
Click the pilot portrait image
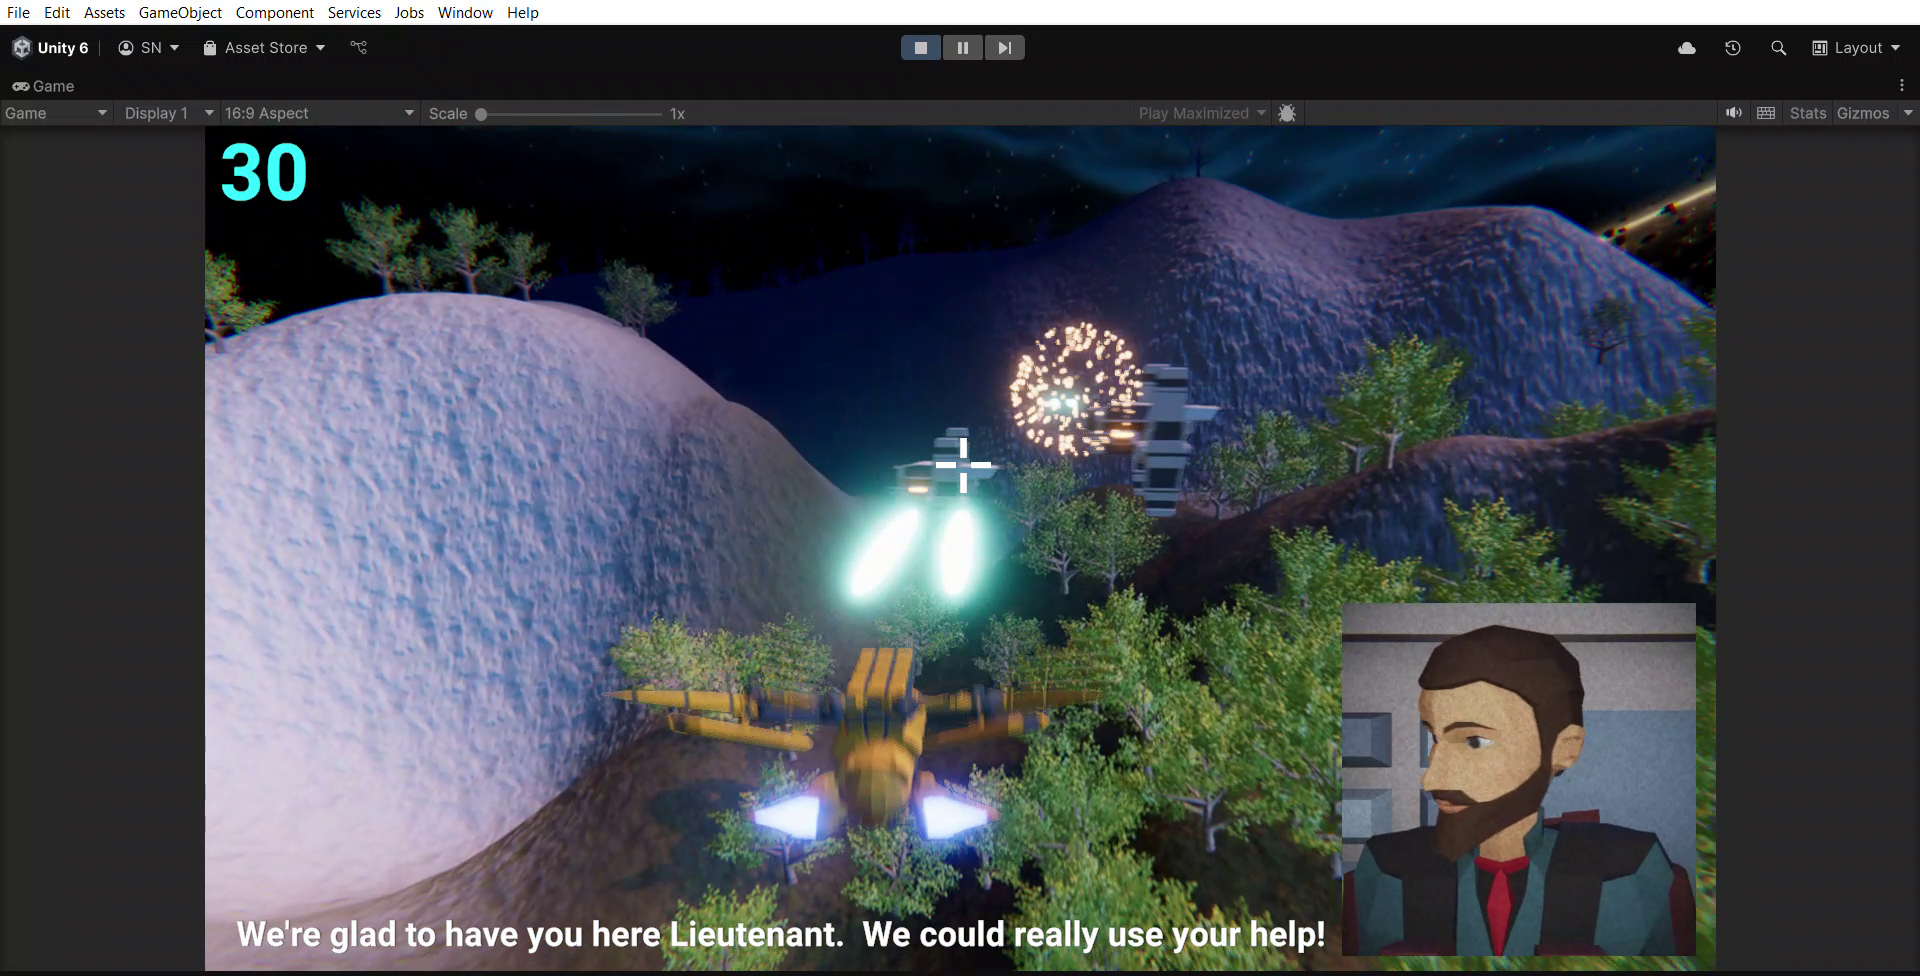pyautogui.click(x=1518, y=779)
